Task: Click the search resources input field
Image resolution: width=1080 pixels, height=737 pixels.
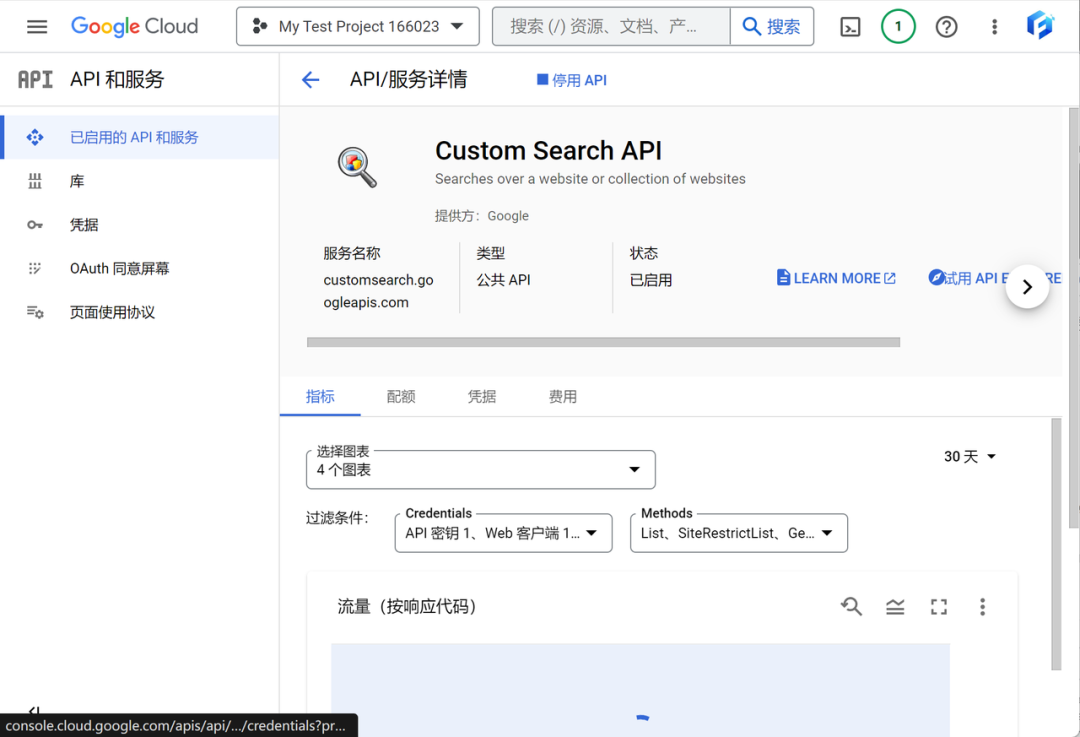Action: coord(611,27)
